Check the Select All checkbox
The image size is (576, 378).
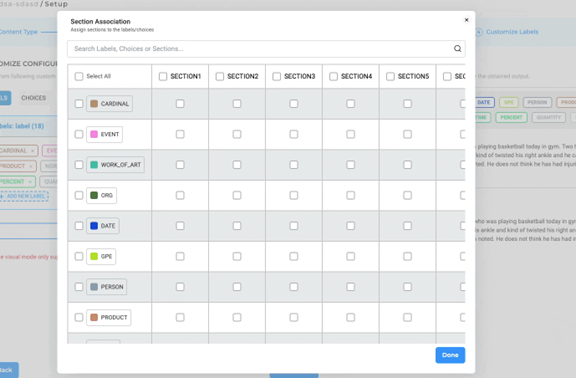[x=79, y=76]
